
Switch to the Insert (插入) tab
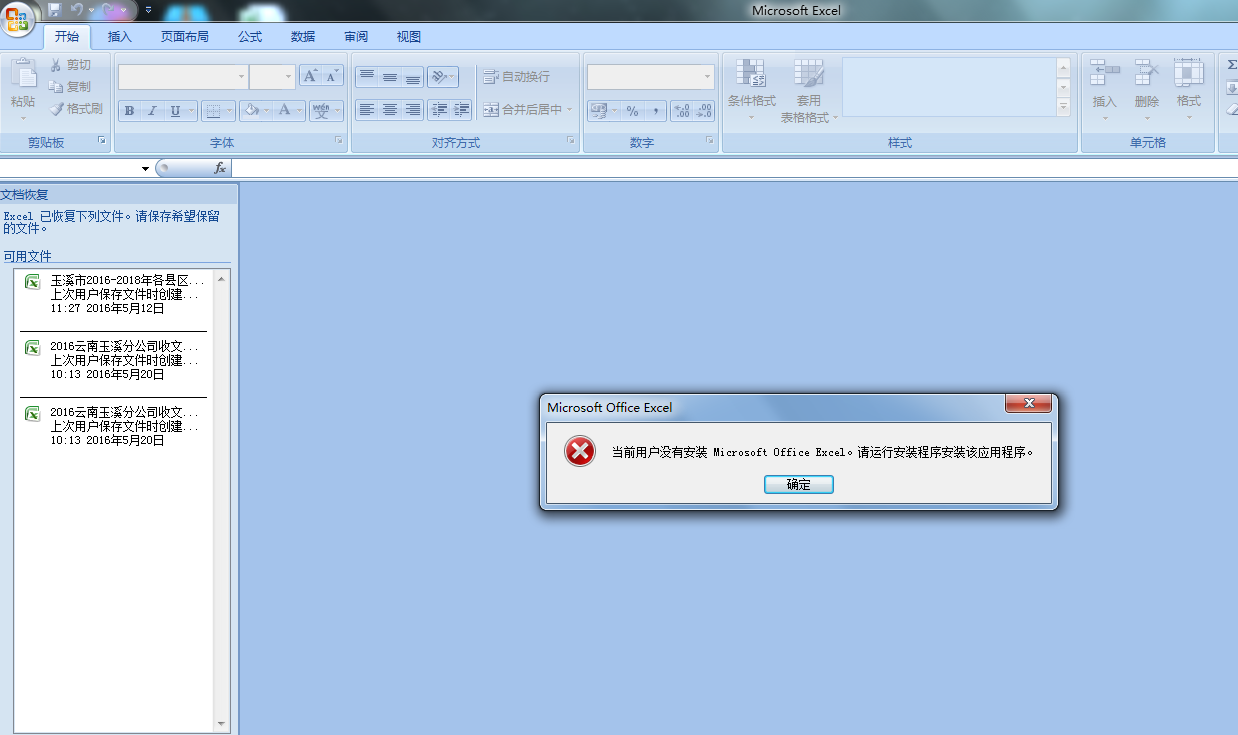119,37
